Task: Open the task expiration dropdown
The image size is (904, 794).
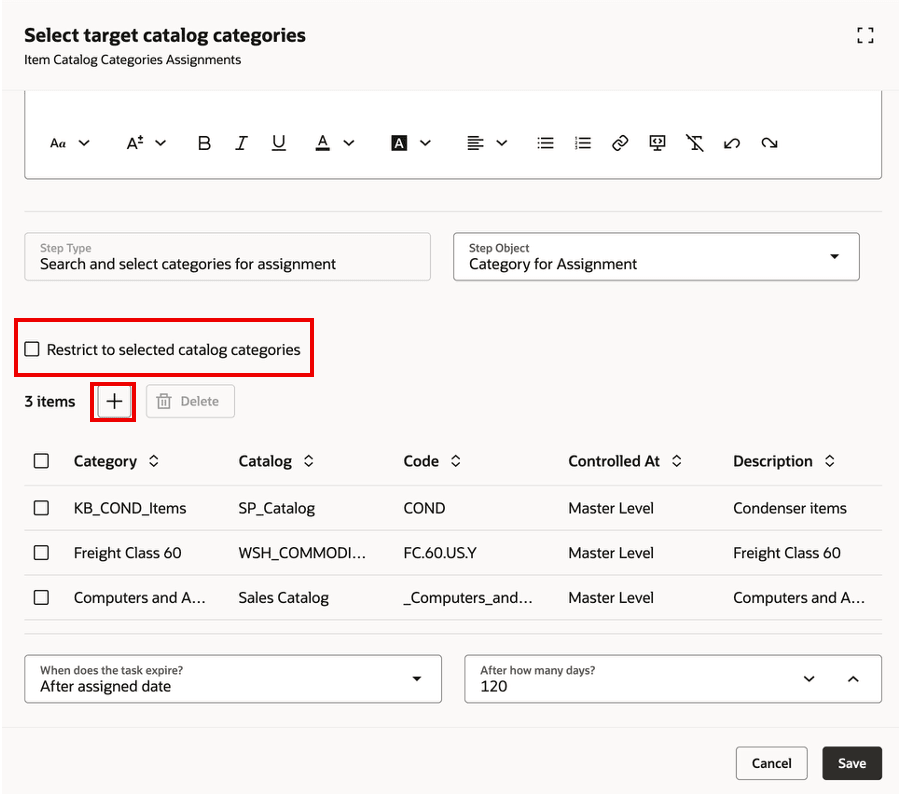Action: (x=422, y=679)
